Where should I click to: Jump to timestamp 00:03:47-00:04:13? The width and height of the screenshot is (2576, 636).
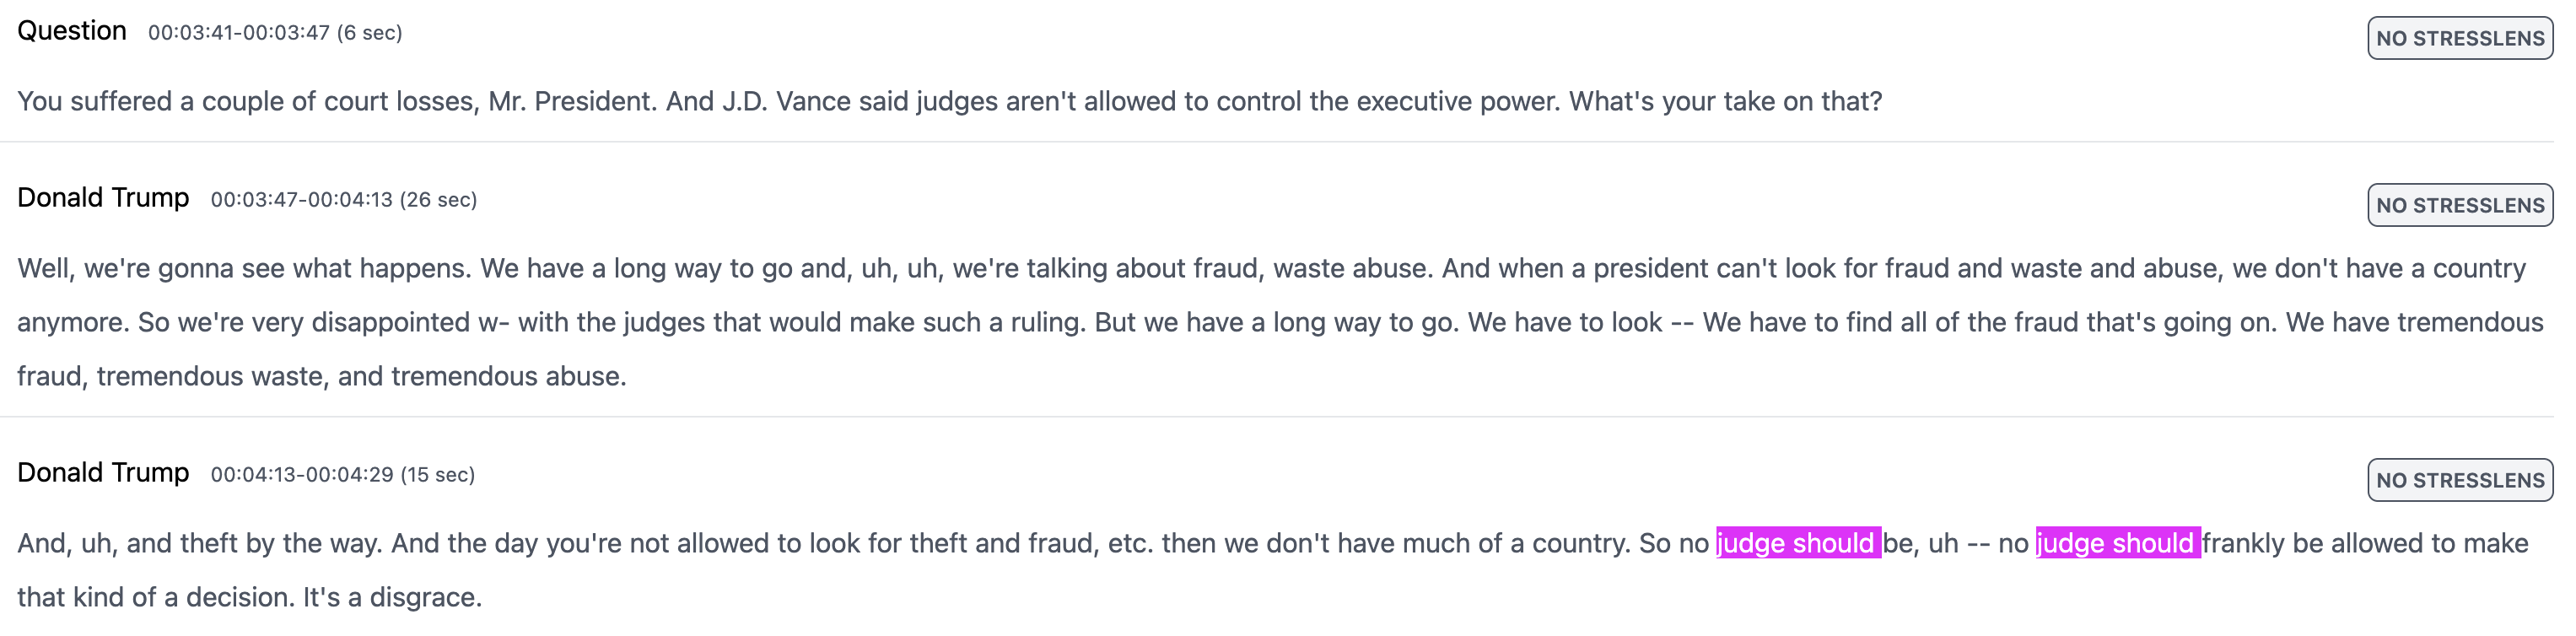tap(302, 200)
